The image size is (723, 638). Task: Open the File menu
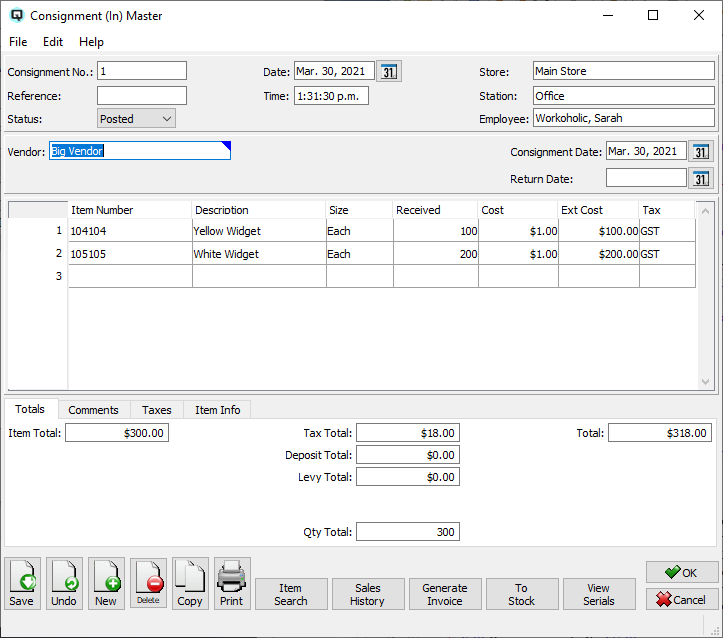18,42
